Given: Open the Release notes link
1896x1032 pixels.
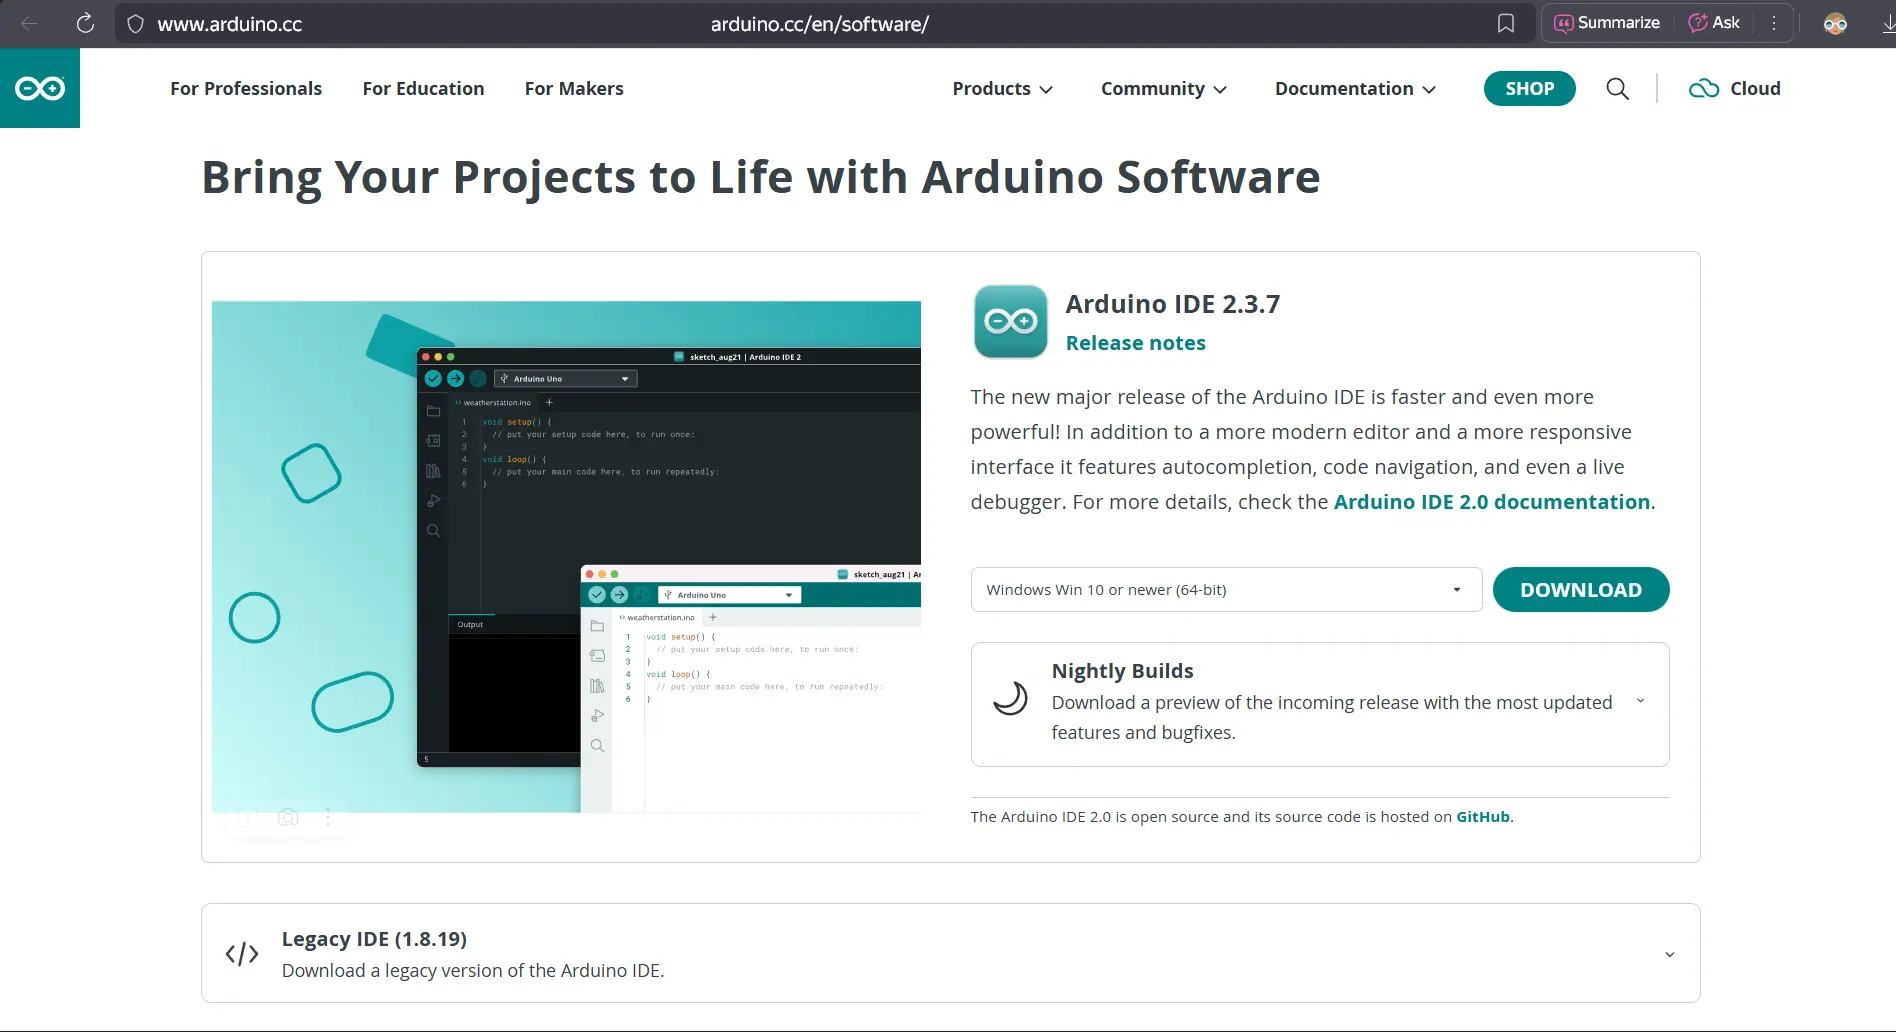Looking at the screenshot, I should pyautogui.click(x=1135, y=343).
